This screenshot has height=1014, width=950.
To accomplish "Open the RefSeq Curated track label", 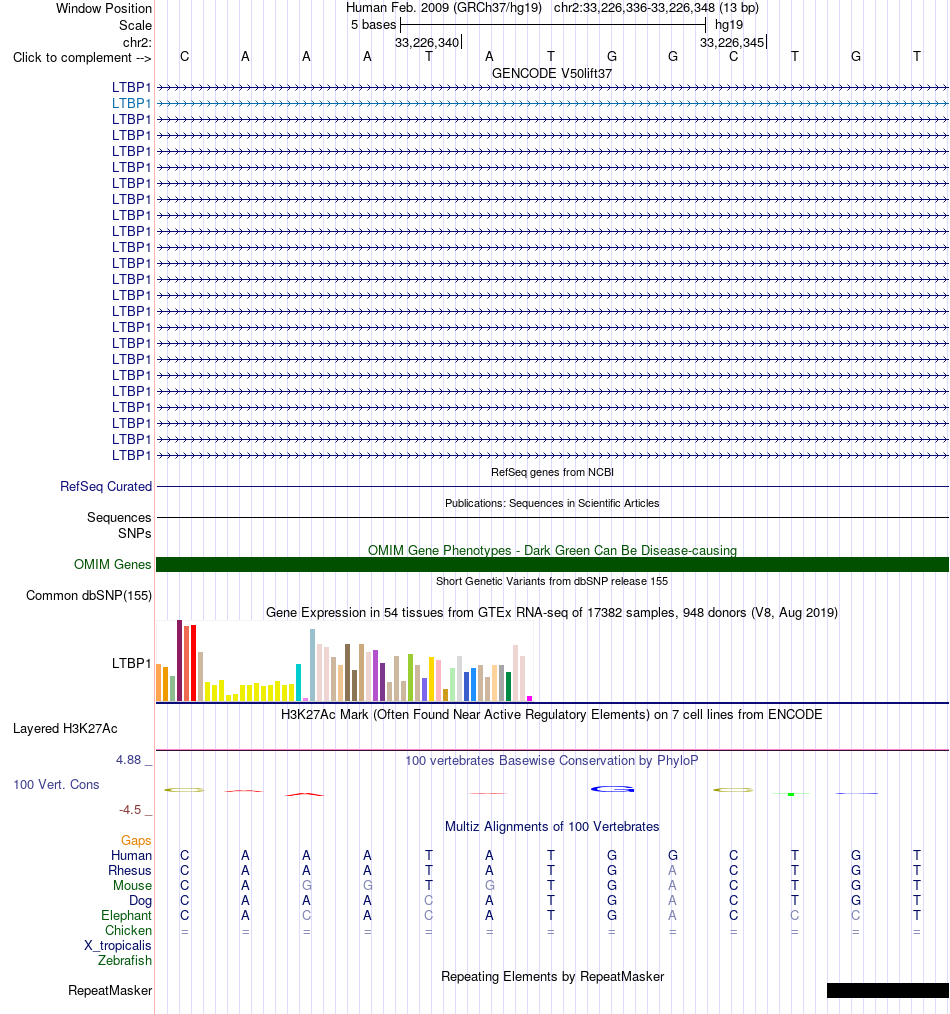I will tap(106, 486).
